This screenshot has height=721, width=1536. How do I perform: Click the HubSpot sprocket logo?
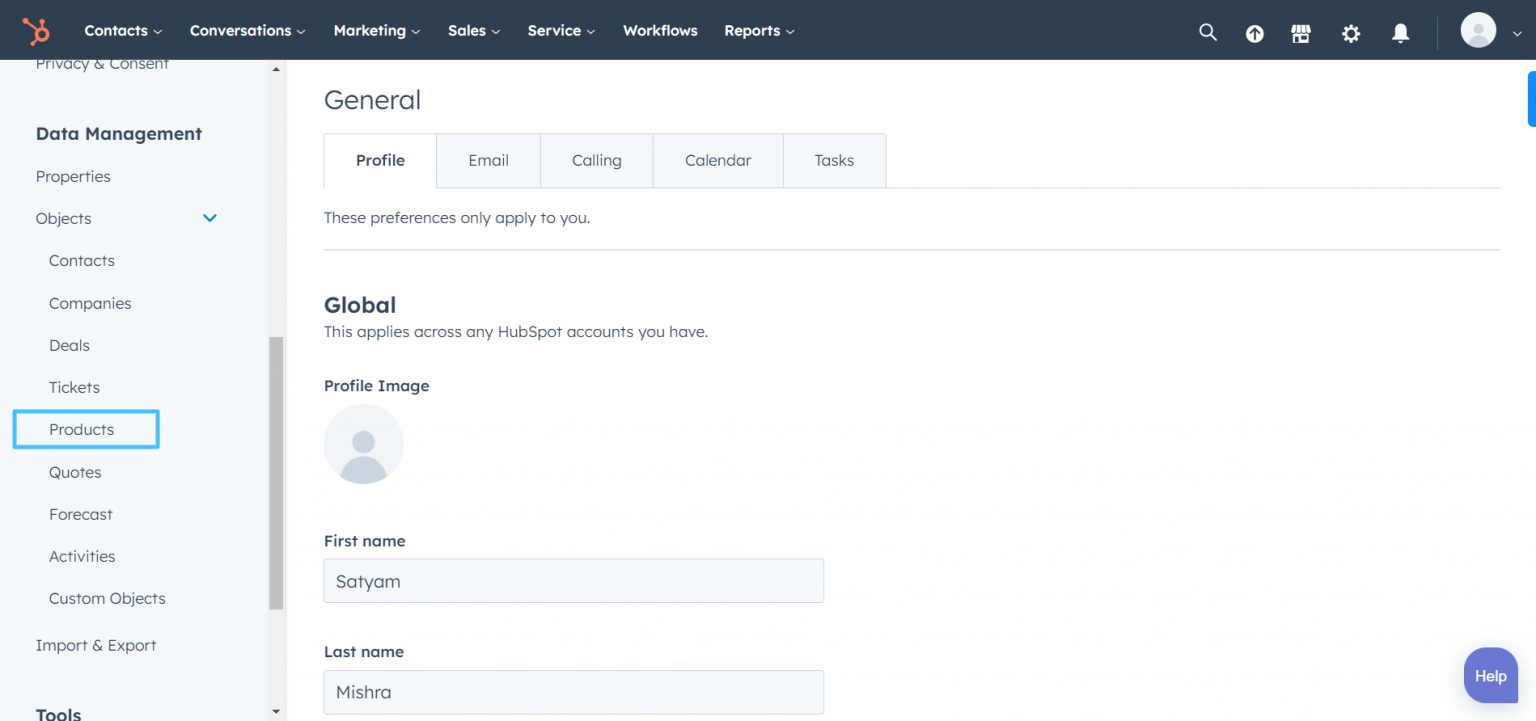point(38,30)
